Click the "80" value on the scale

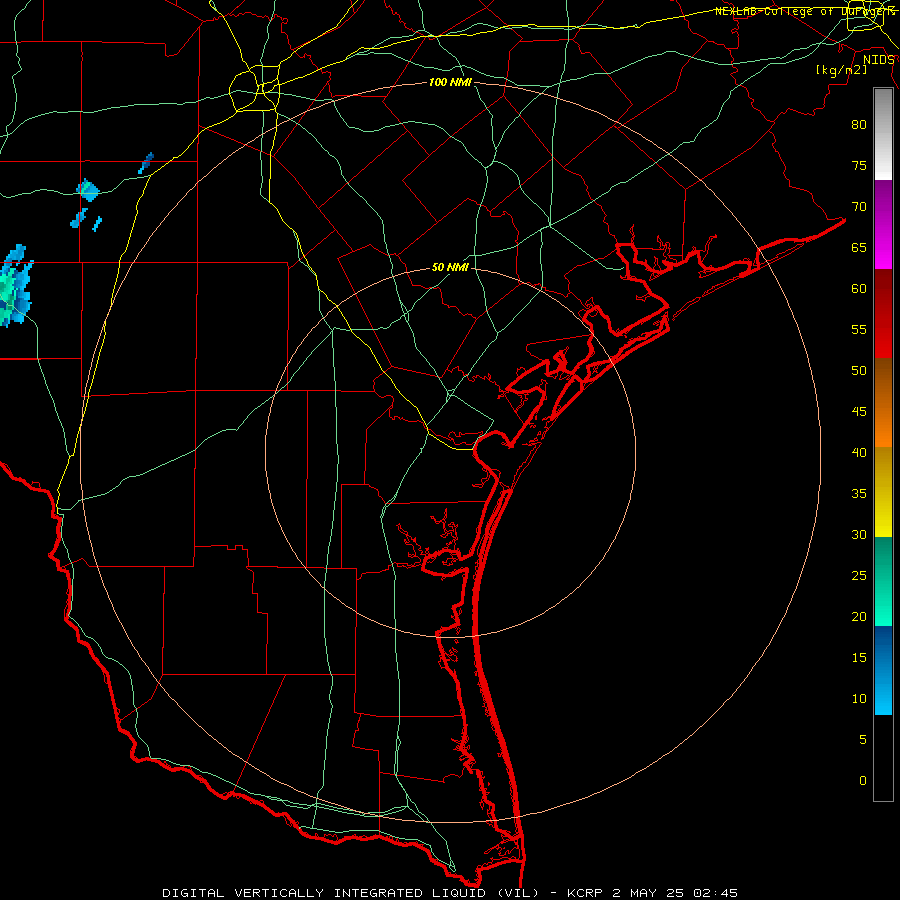point(859,125)
